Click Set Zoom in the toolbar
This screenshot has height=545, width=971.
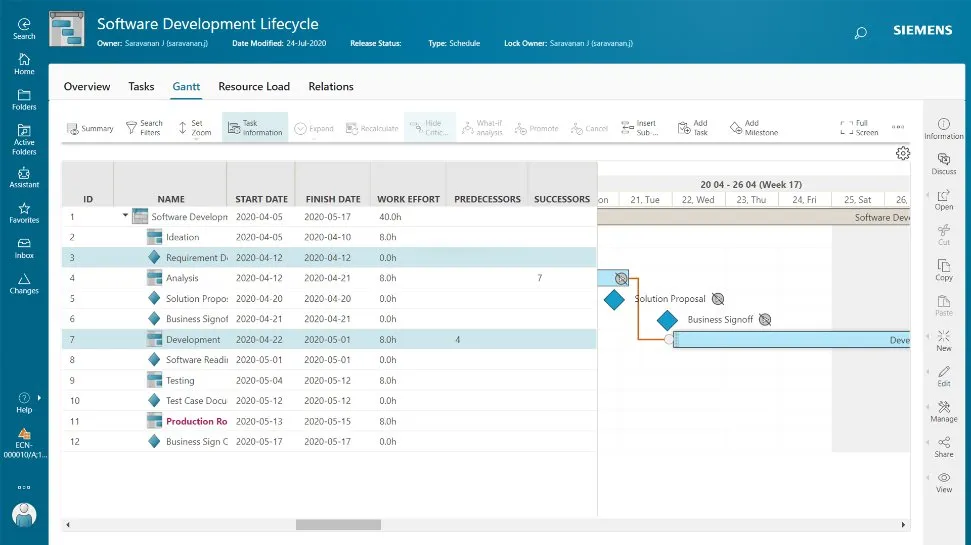(194, 128)
